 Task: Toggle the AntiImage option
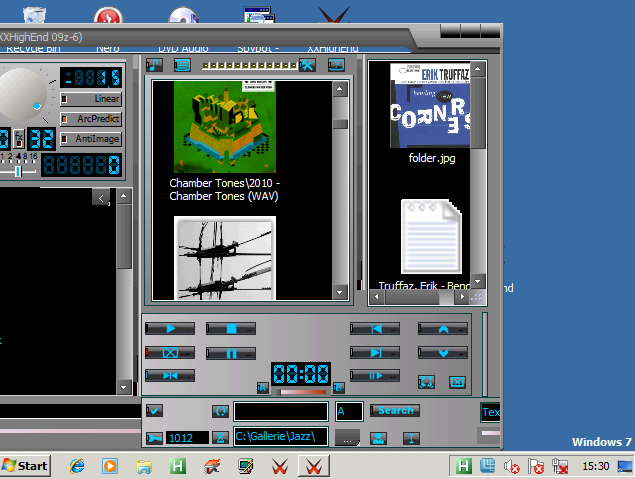(x=91, y=139)
